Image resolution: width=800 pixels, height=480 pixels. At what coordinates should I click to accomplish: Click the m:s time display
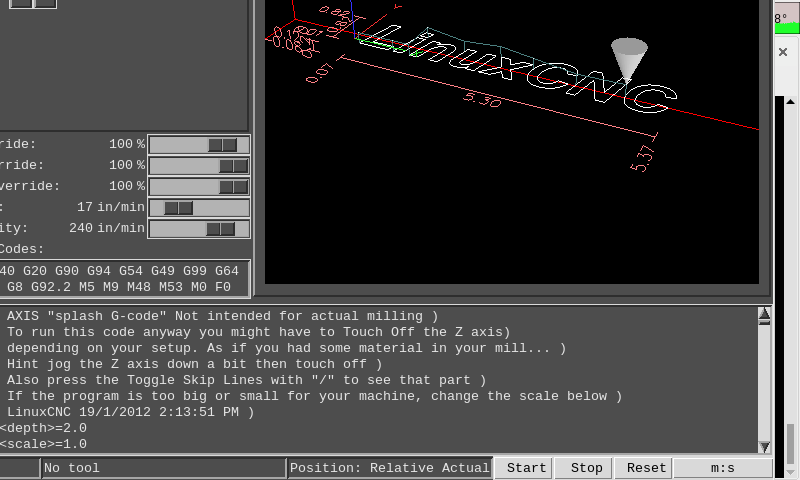click(722, 468)
